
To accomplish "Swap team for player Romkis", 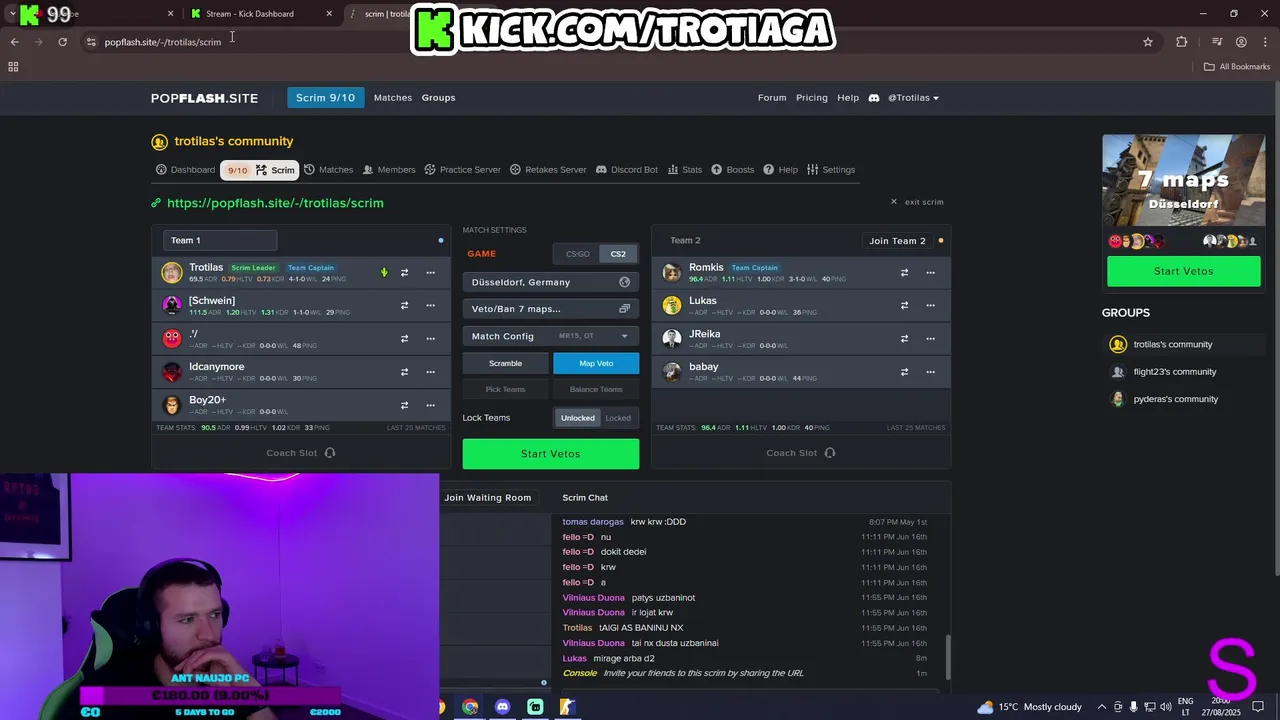I will pyautogui.click(x=904, y=273).
